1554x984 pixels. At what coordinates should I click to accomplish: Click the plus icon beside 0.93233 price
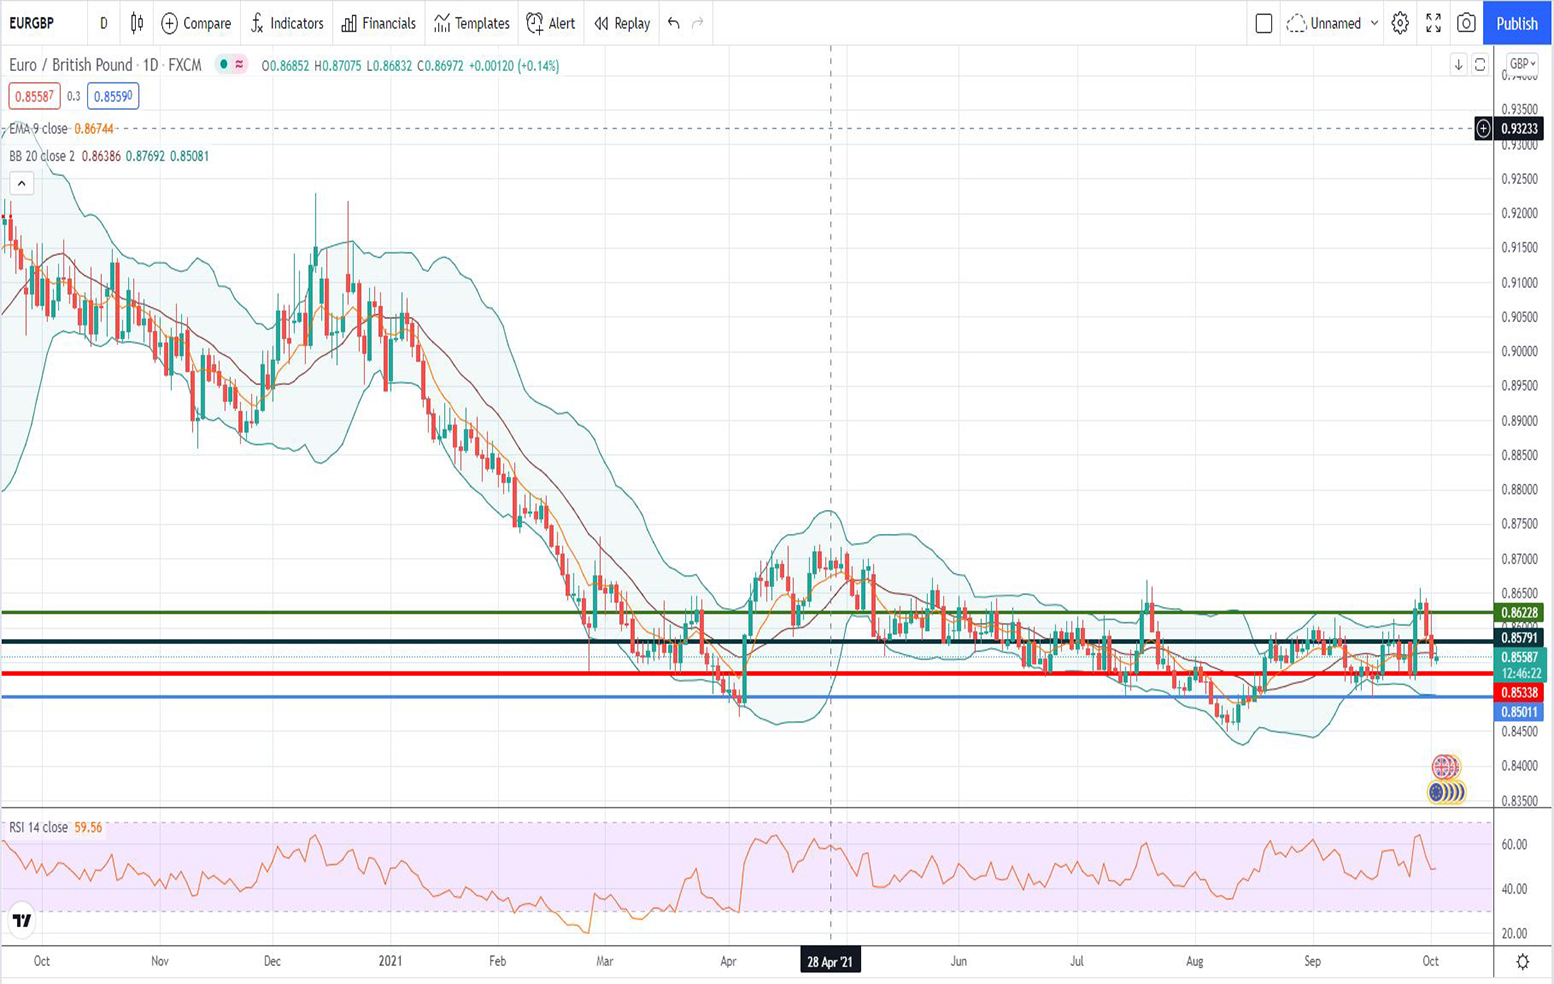pyautogui.click(x=1483, y=128)
